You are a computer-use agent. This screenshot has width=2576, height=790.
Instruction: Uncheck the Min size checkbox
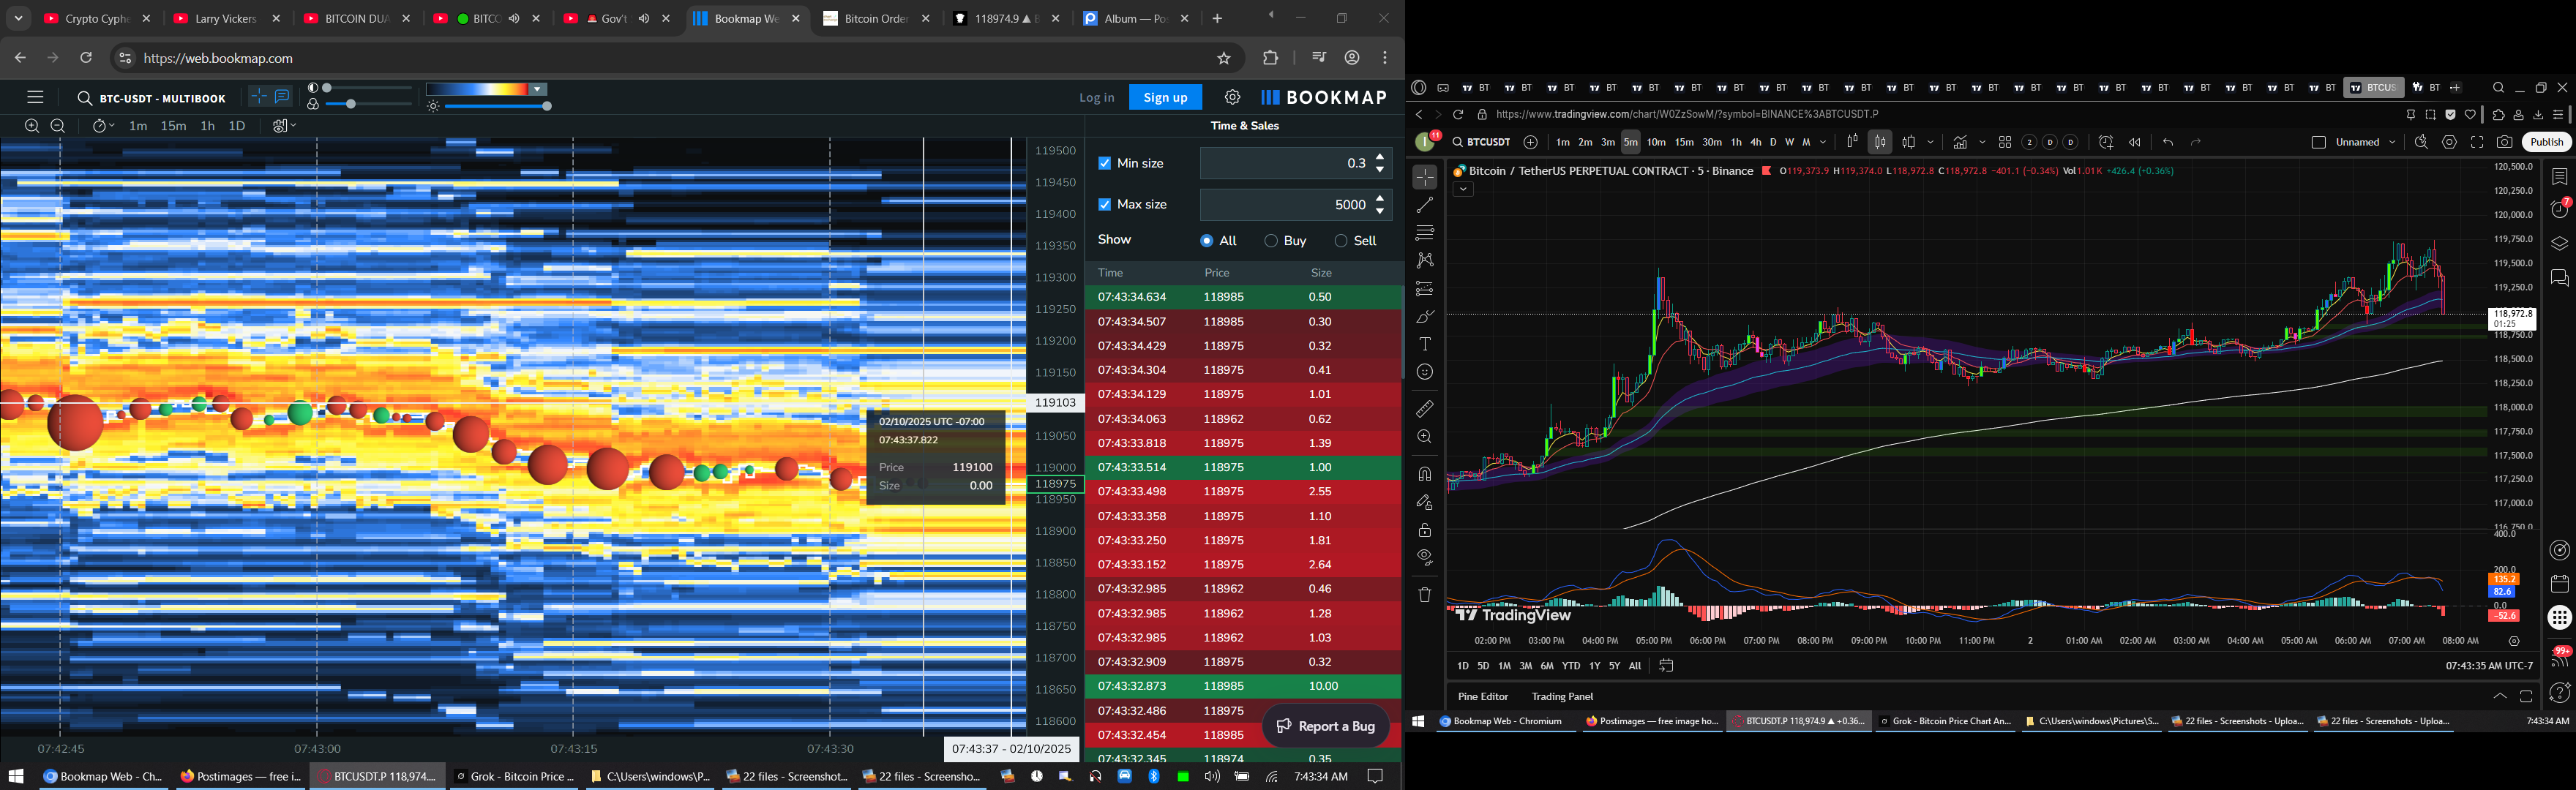tap(1104, 163)
